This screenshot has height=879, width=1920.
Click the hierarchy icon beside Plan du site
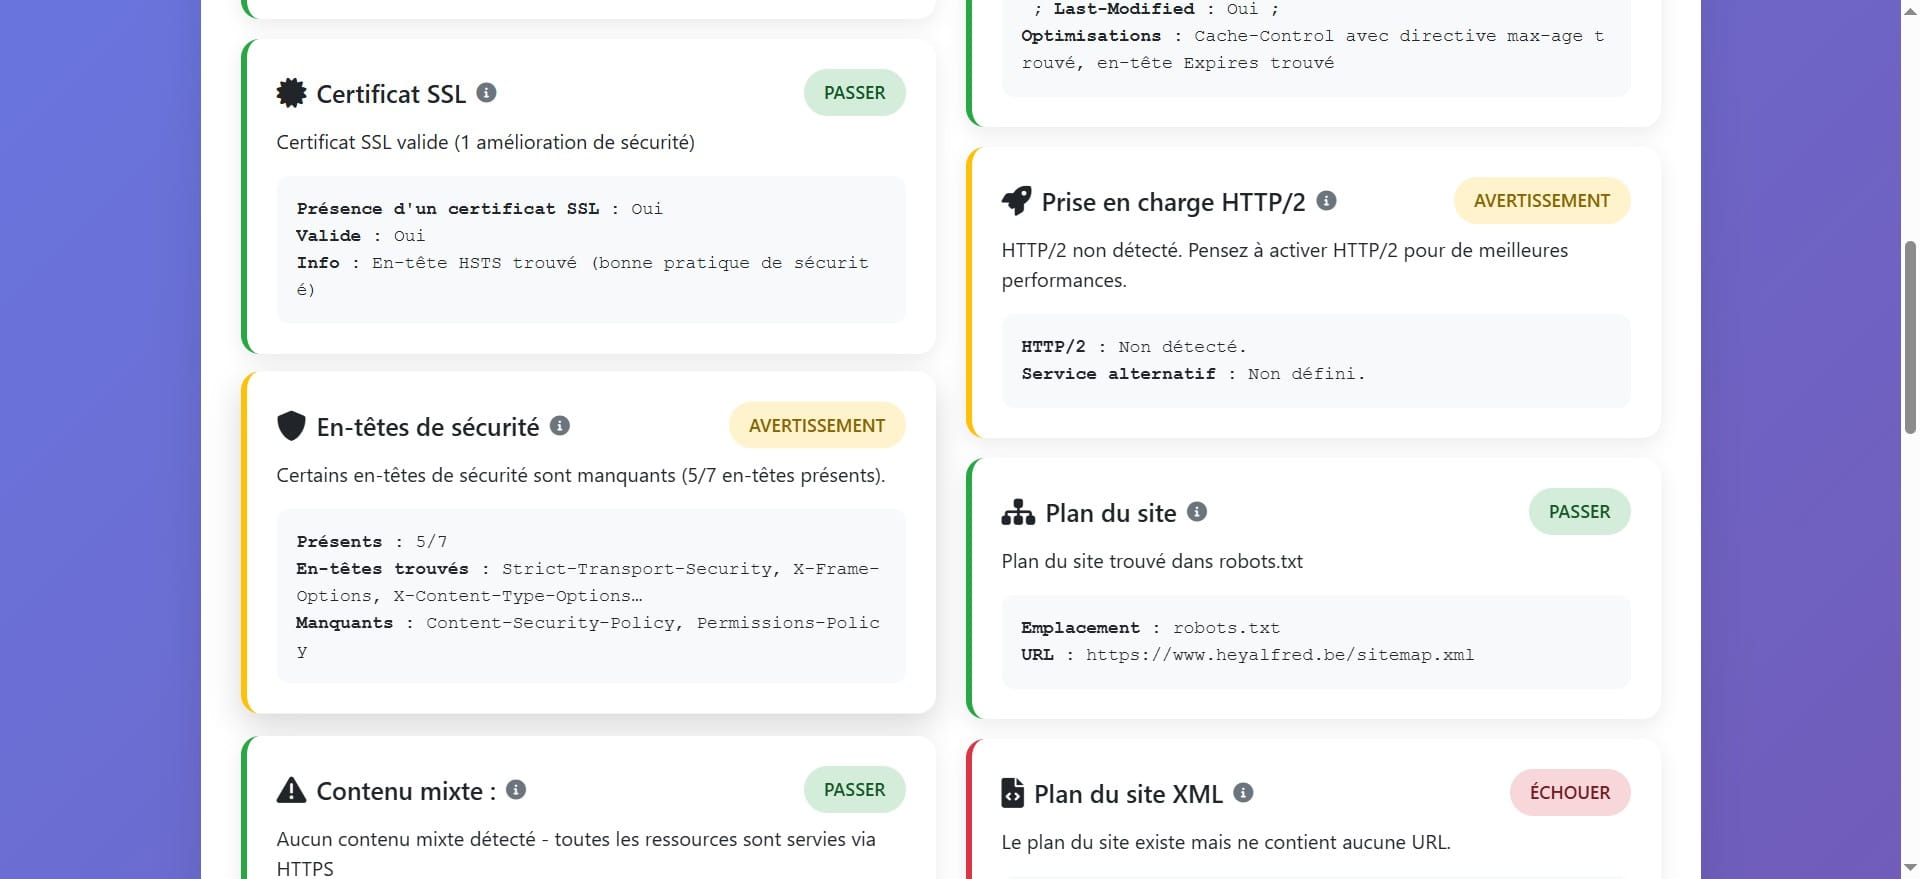click(1018, 512)
